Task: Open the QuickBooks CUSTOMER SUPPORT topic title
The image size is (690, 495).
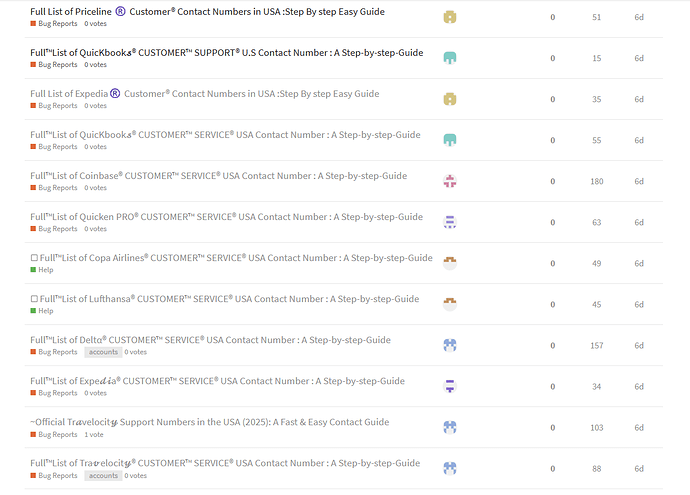Action: point(226,52)
